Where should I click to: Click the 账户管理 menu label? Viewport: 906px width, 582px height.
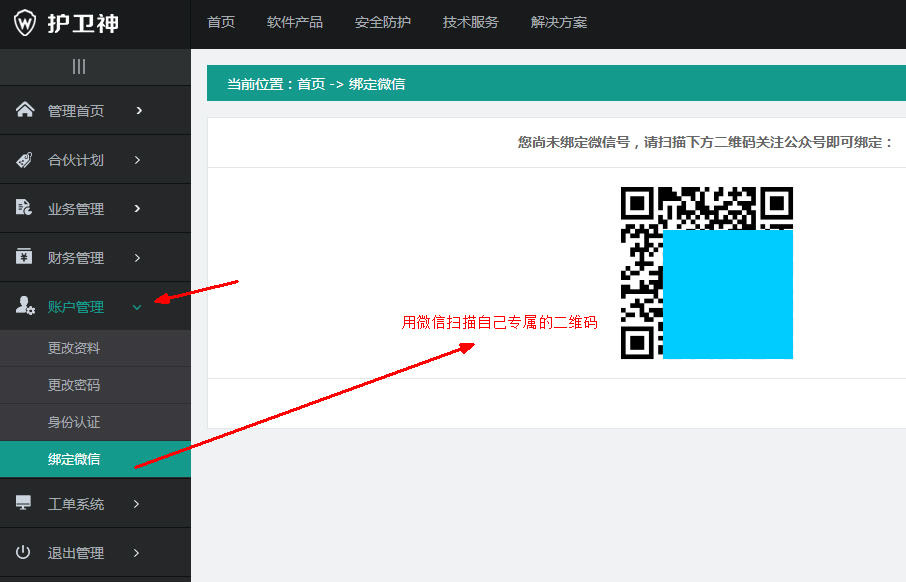76,307
